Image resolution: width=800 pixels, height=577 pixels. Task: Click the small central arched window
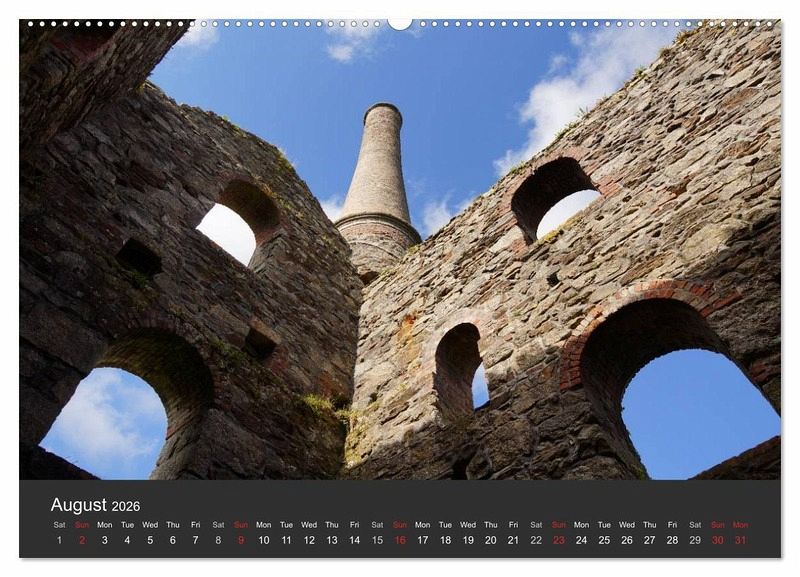(462, 370)
